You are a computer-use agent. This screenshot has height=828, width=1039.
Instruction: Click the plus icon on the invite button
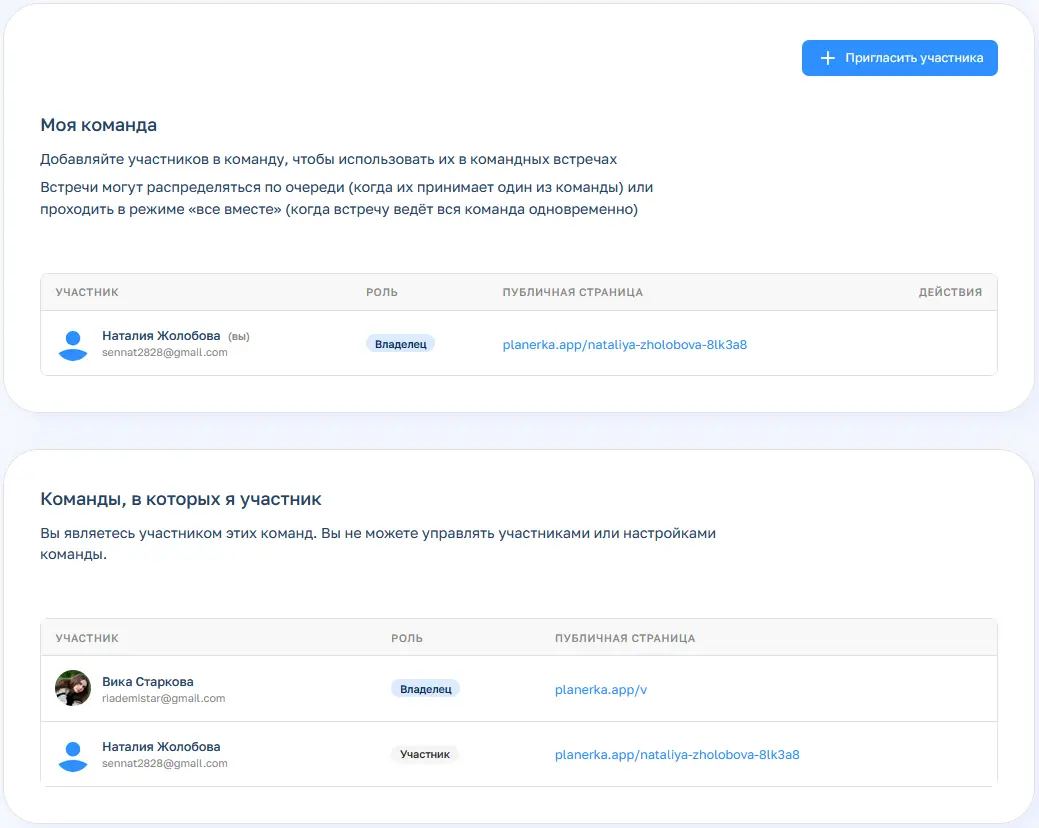pos(827,58)
